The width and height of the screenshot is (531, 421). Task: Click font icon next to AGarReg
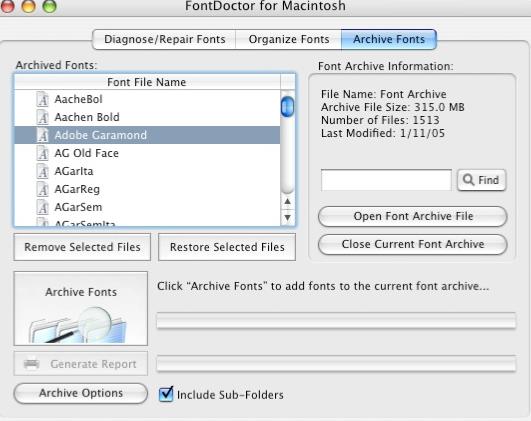click(42, 189)
